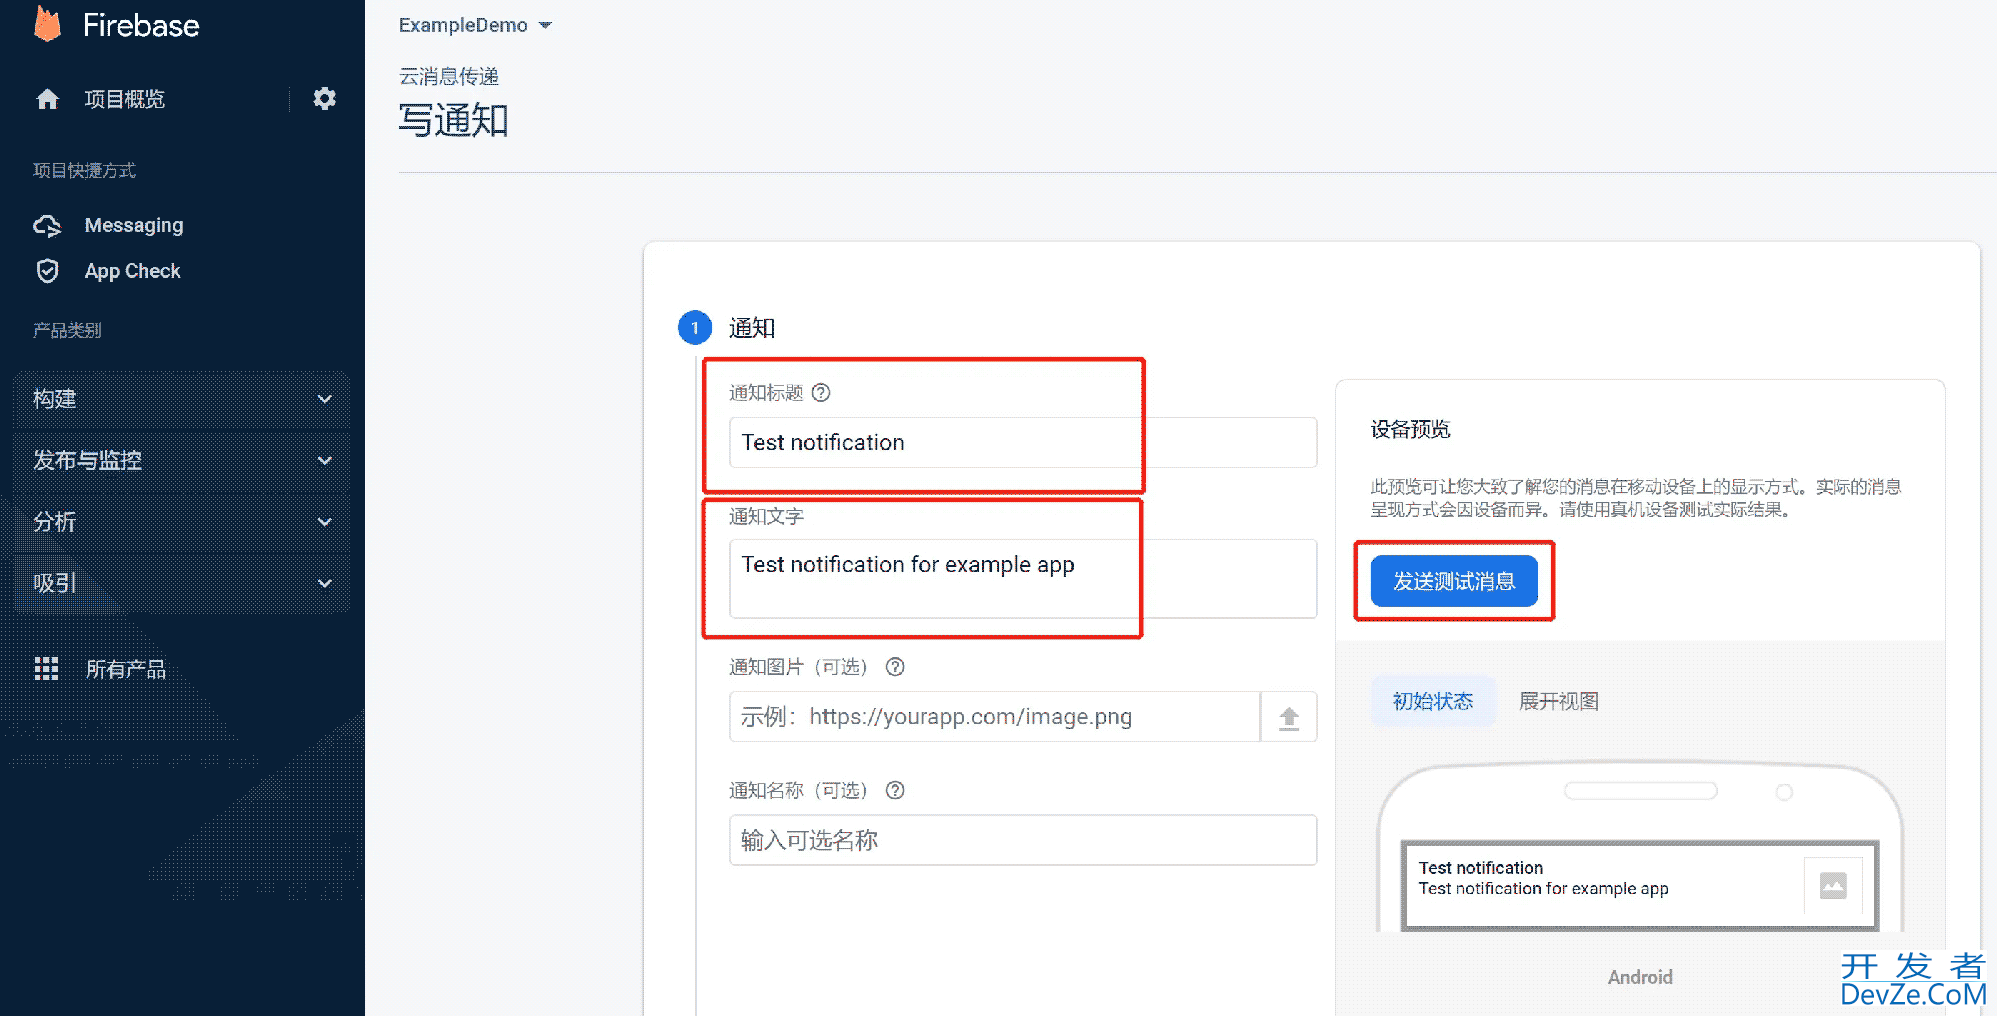The height and width of the screenshot is (1016, 1997).
Task: Go to 项目概览 in sidebar
Action: (x=124, y=99)
